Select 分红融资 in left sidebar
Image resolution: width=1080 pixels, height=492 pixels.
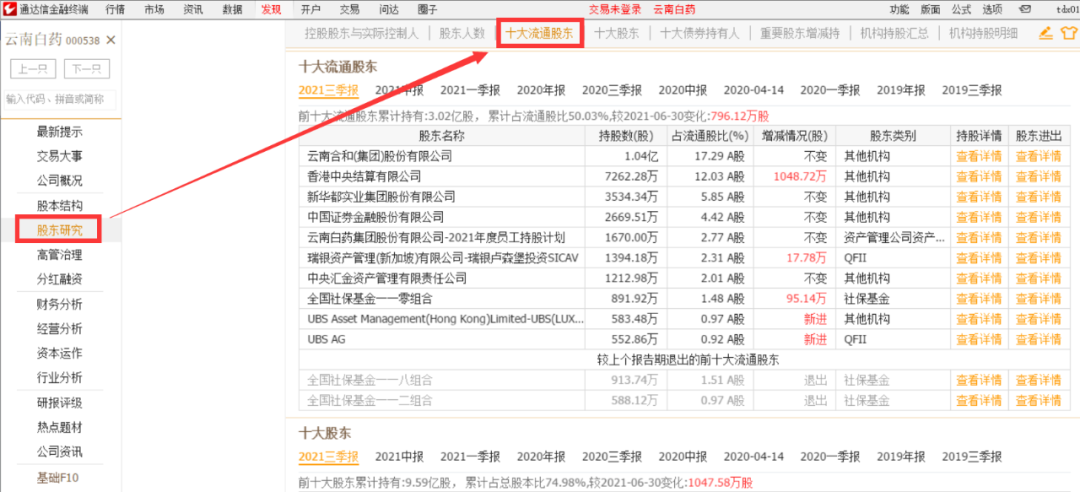(60, 279)
